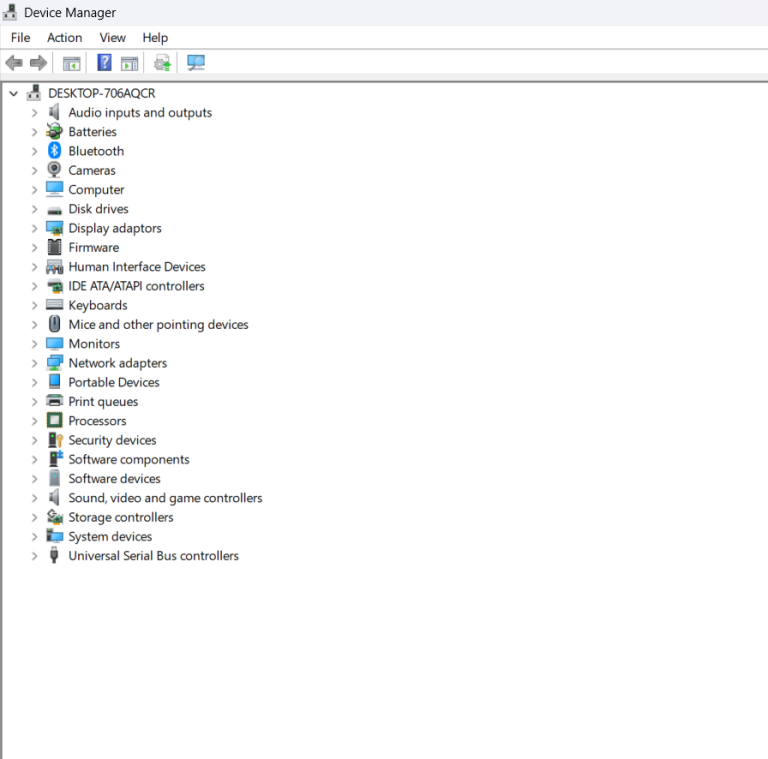Open the View menu

click(x=112, y=38)
